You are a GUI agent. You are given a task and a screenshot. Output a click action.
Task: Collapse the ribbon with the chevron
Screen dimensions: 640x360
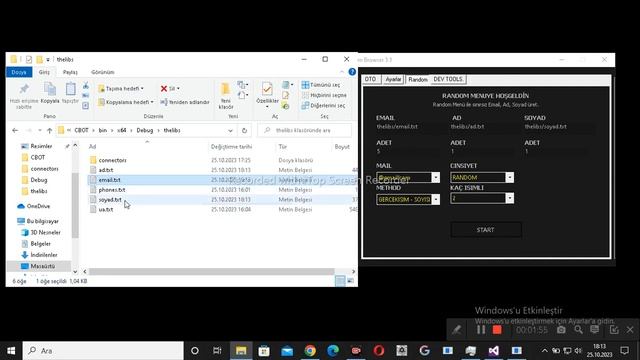pos(342,72)
